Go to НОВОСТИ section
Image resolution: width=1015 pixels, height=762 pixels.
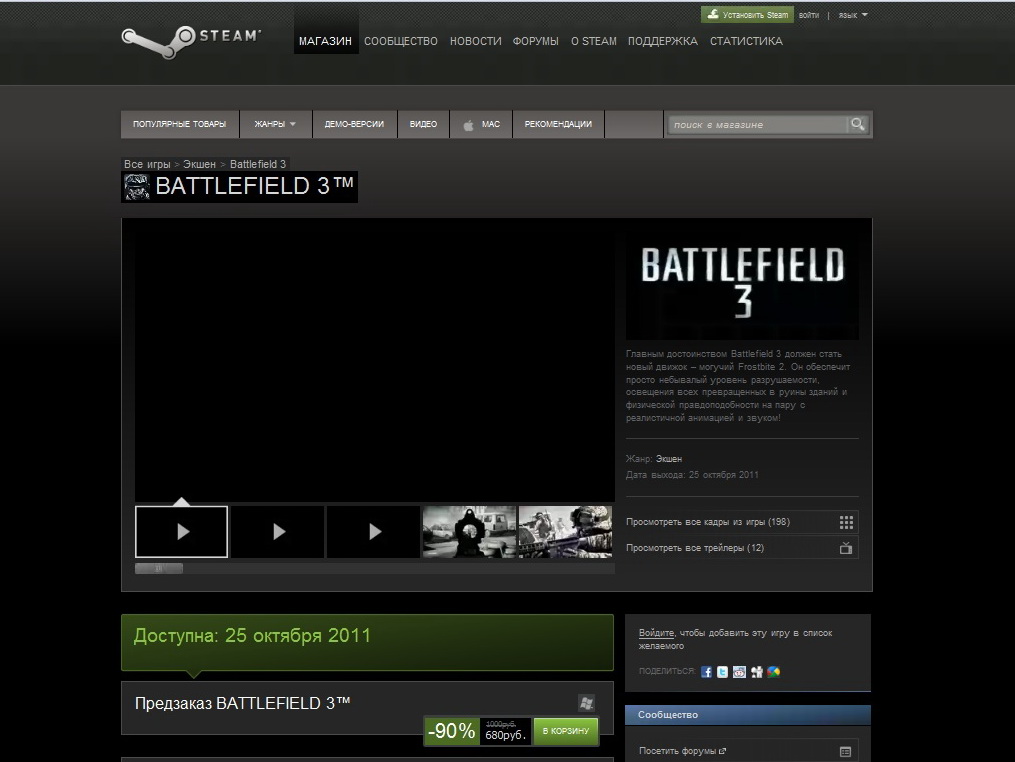pyautogui.click(x=476, y=41)
